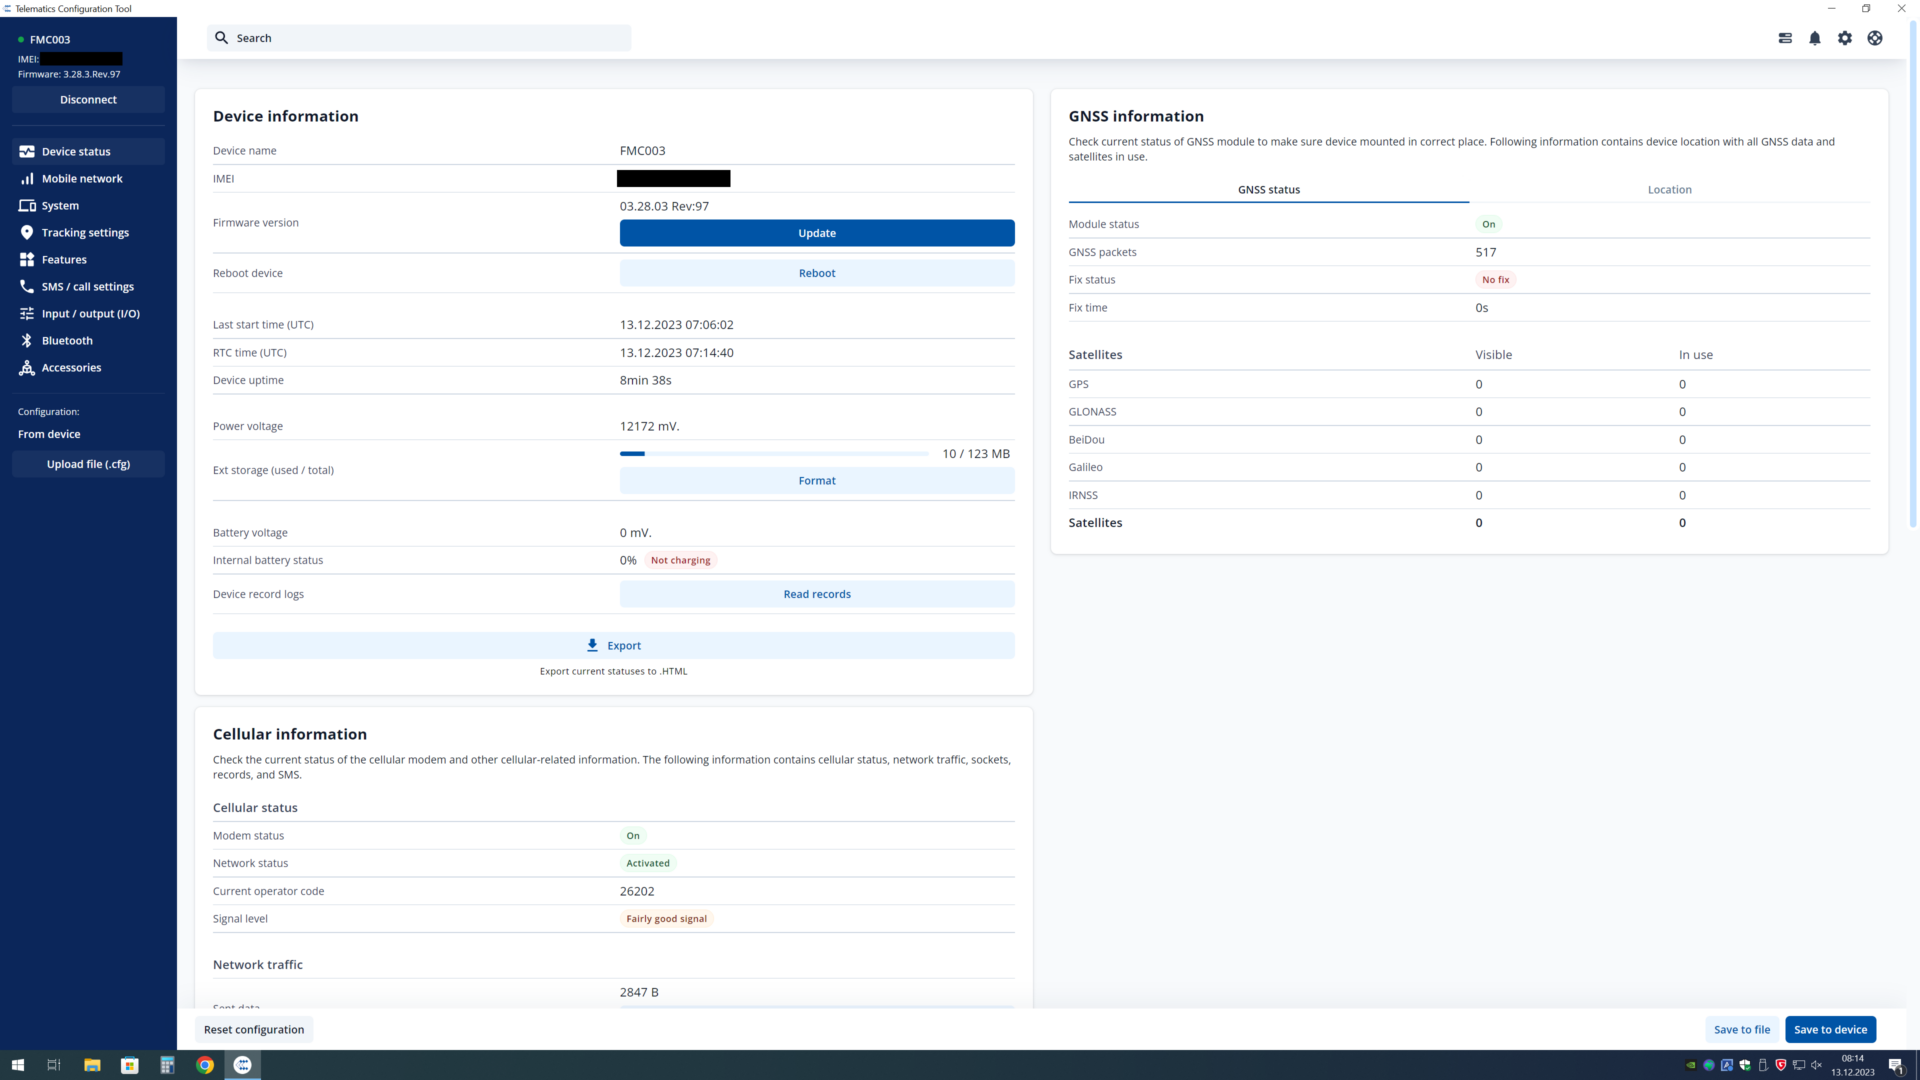Open settings gear icon in top bar
Screen dimensions: 1920x1080
coord(1845,38)
